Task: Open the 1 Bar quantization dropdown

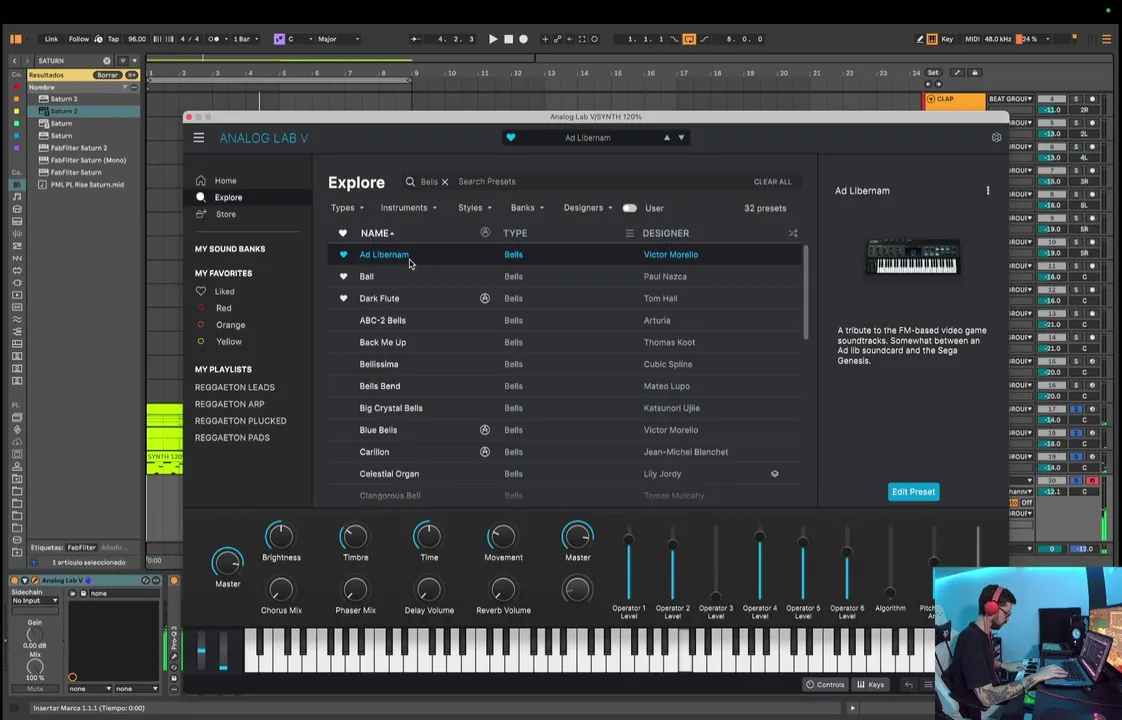Action: [x=246, y=39]
